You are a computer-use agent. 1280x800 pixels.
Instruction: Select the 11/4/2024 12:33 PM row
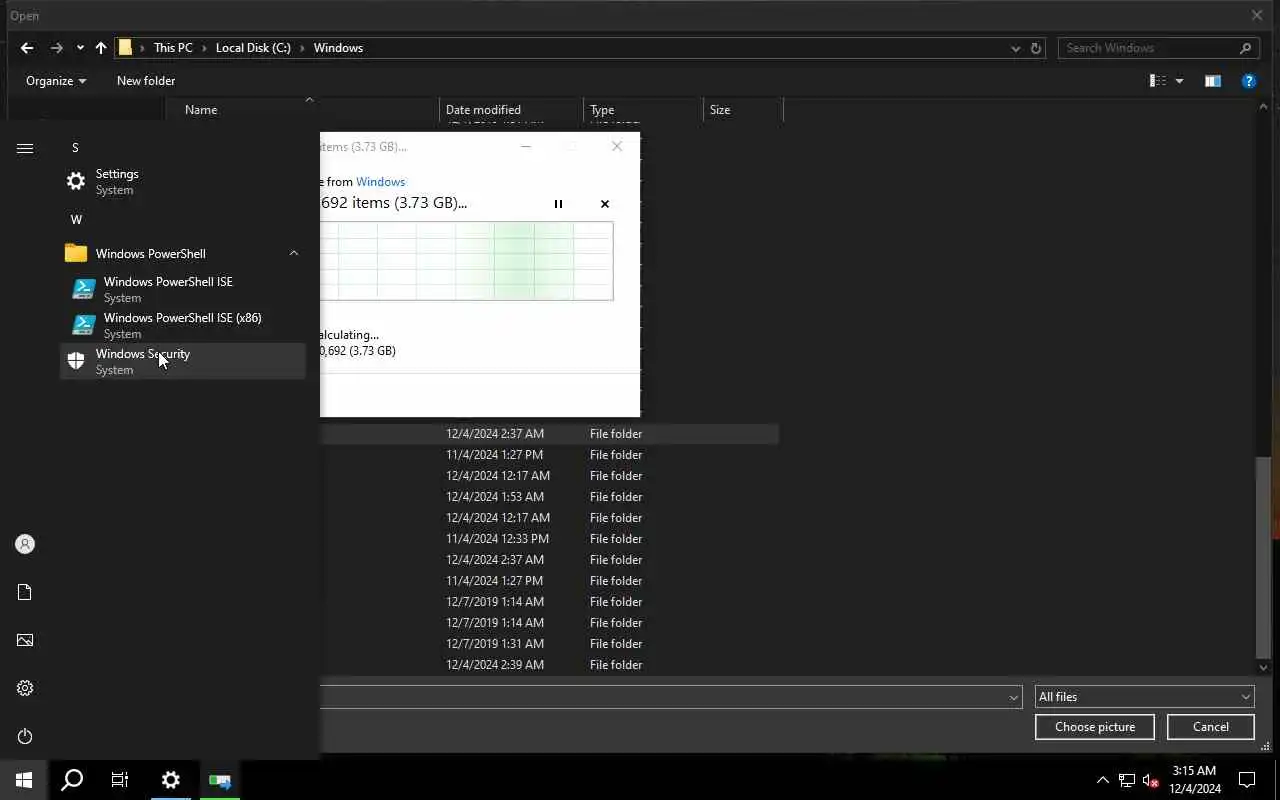click(x=549, y=539)
